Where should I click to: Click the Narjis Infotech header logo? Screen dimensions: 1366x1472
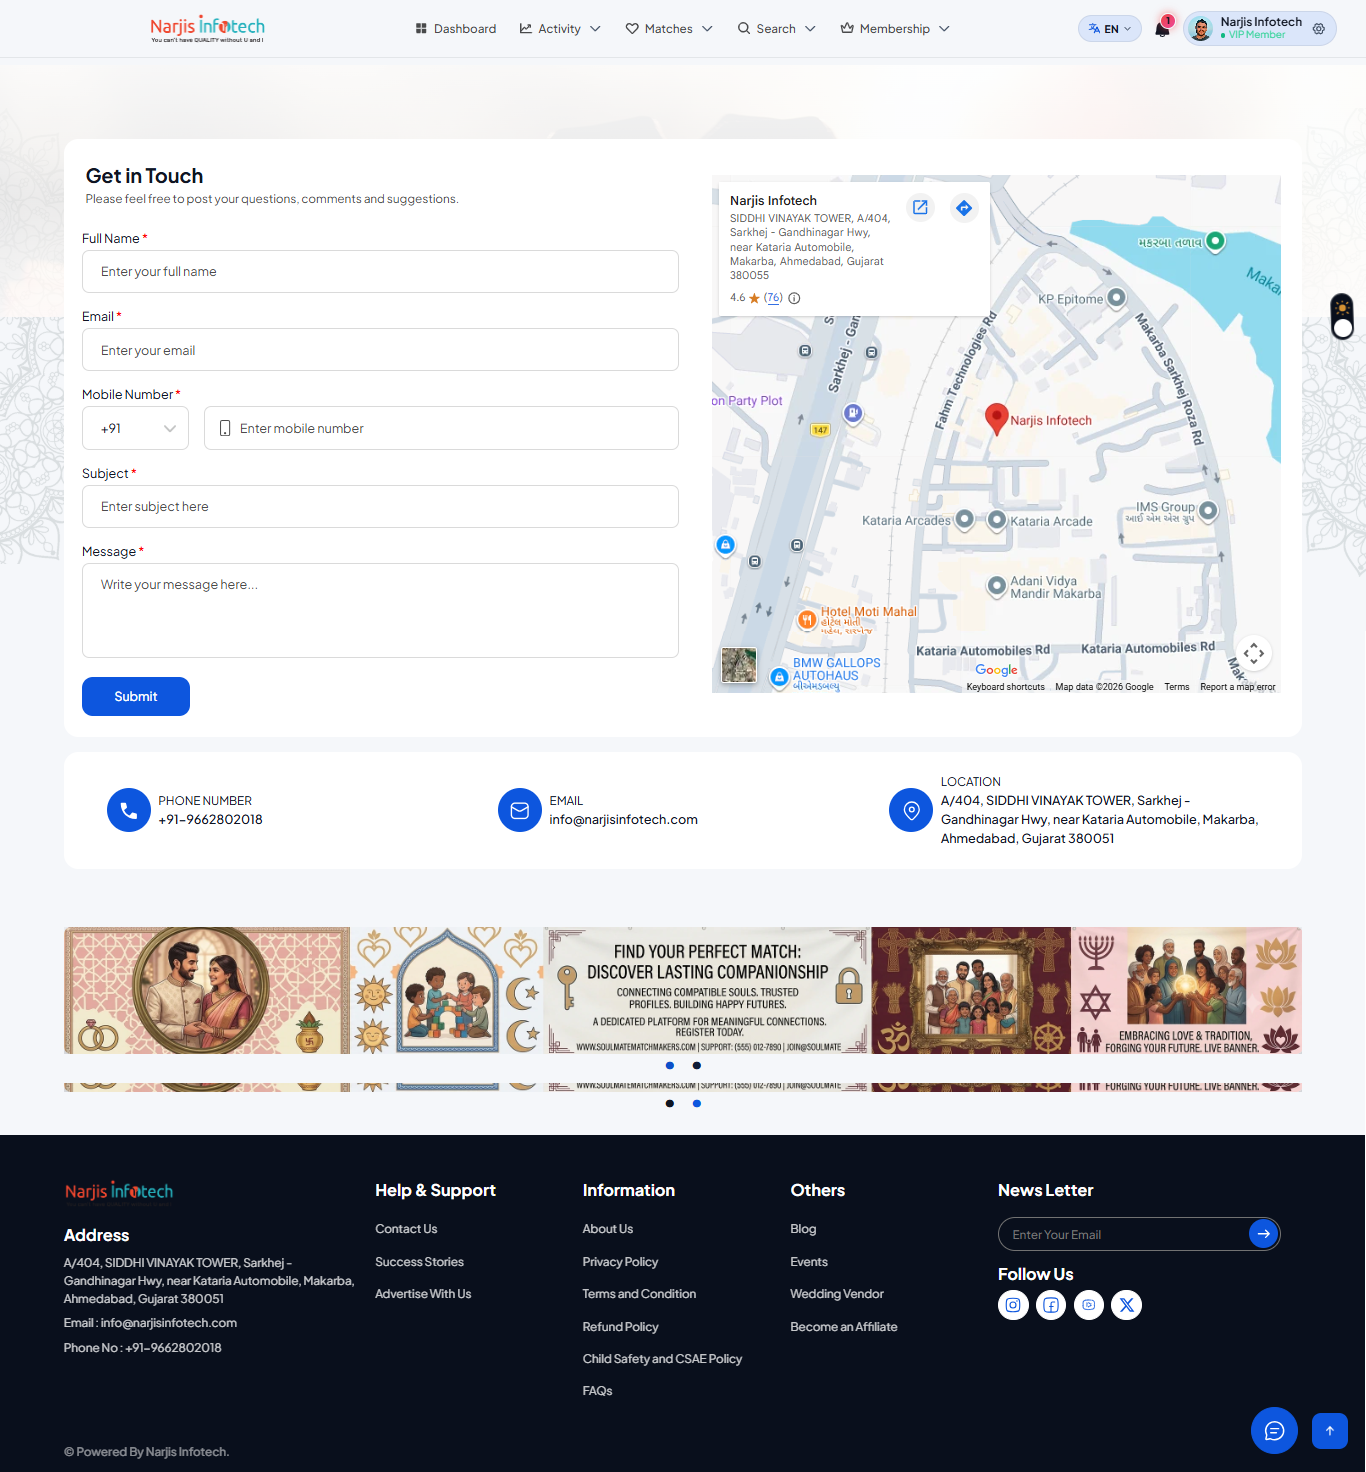tap(207, 28)
